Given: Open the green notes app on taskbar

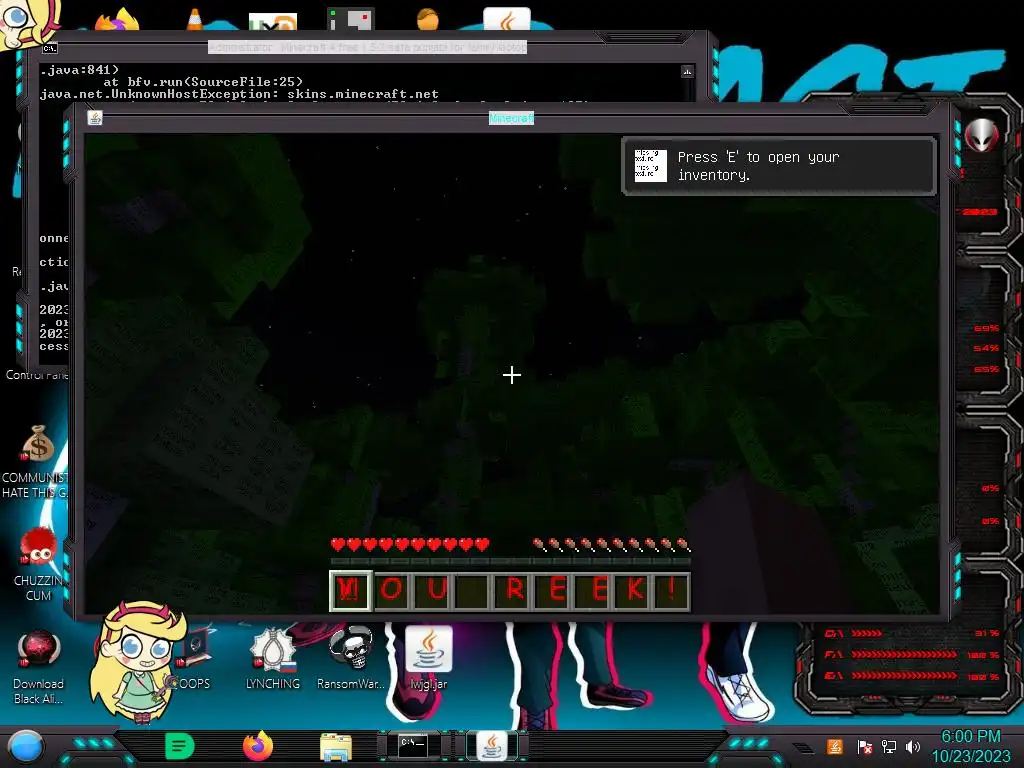Looking at the screenshot, I should pos(180,746).
